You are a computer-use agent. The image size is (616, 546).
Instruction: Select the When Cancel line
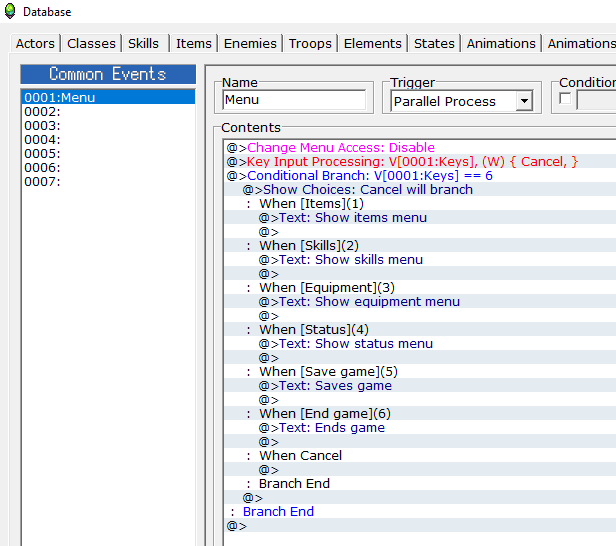(x=420, y=456)
